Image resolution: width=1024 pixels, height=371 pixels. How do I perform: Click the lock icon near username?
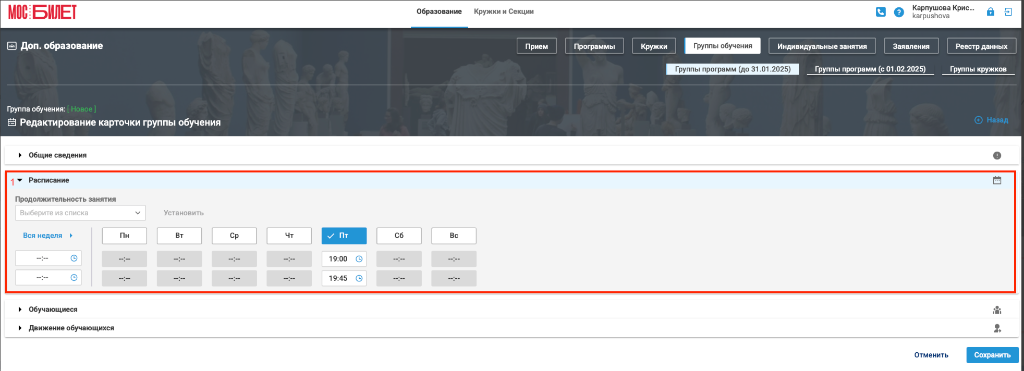pos(990,12)
